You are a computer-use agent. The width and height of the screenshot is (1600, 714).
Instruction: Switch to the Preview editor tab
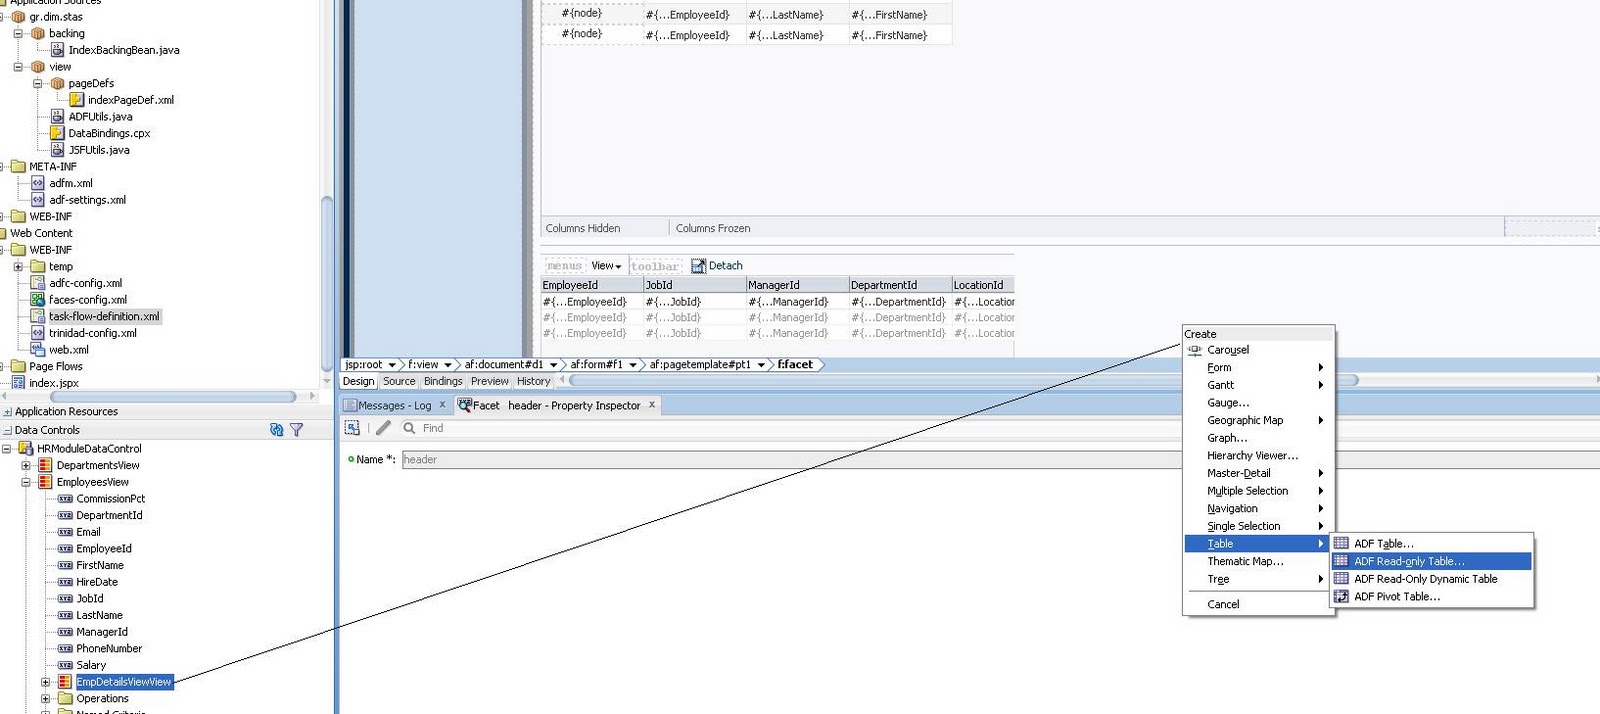click(x=490, y=381)
